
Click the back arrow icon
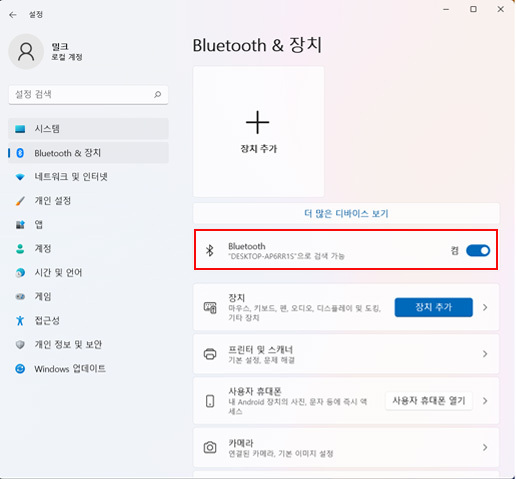point(13,15)
